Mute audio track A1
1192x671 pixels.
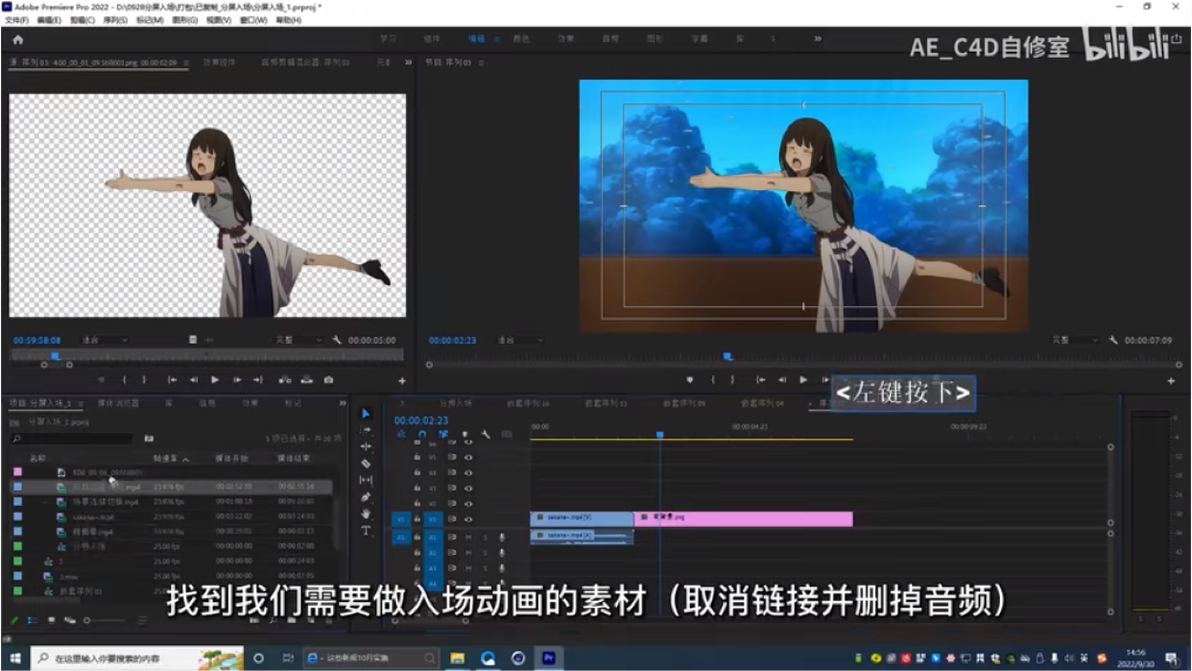(468, 537)
